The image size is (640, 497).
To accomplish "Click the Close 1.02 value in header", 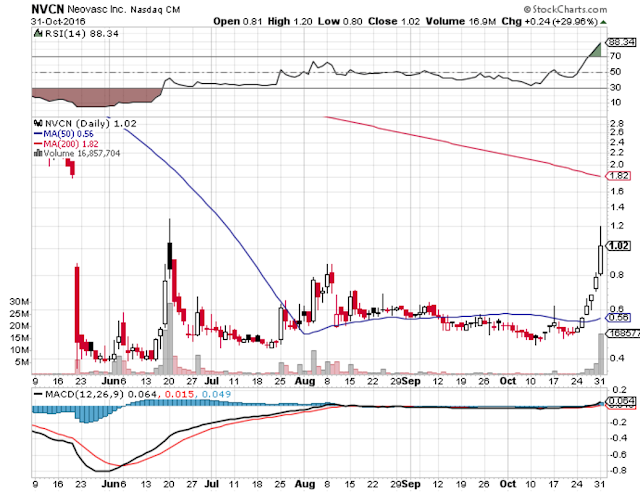I will (x=394, y=22).
